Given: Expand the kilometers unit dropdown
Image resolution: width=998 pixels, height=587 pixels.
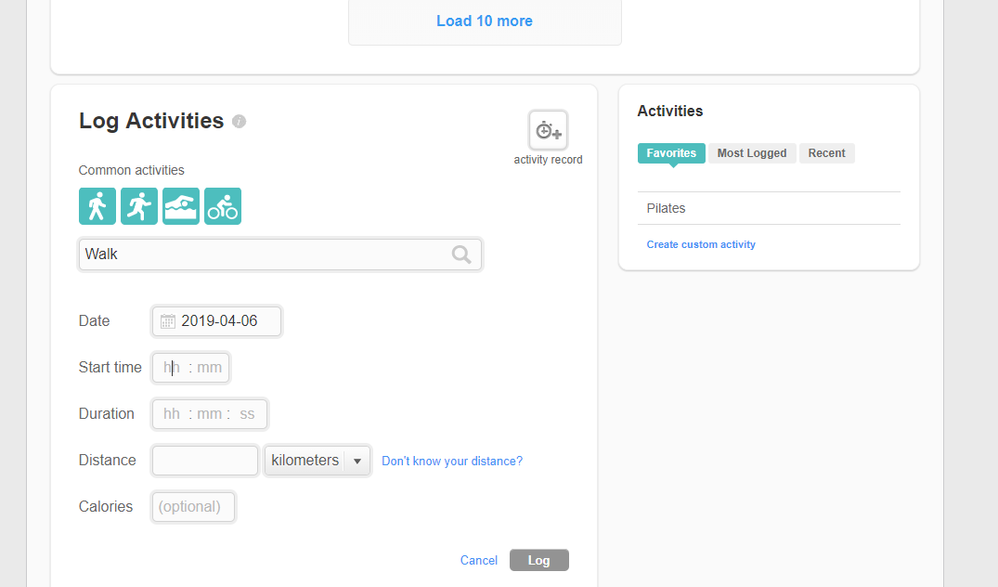Looking at the screenshot, I should click(357, 461).
